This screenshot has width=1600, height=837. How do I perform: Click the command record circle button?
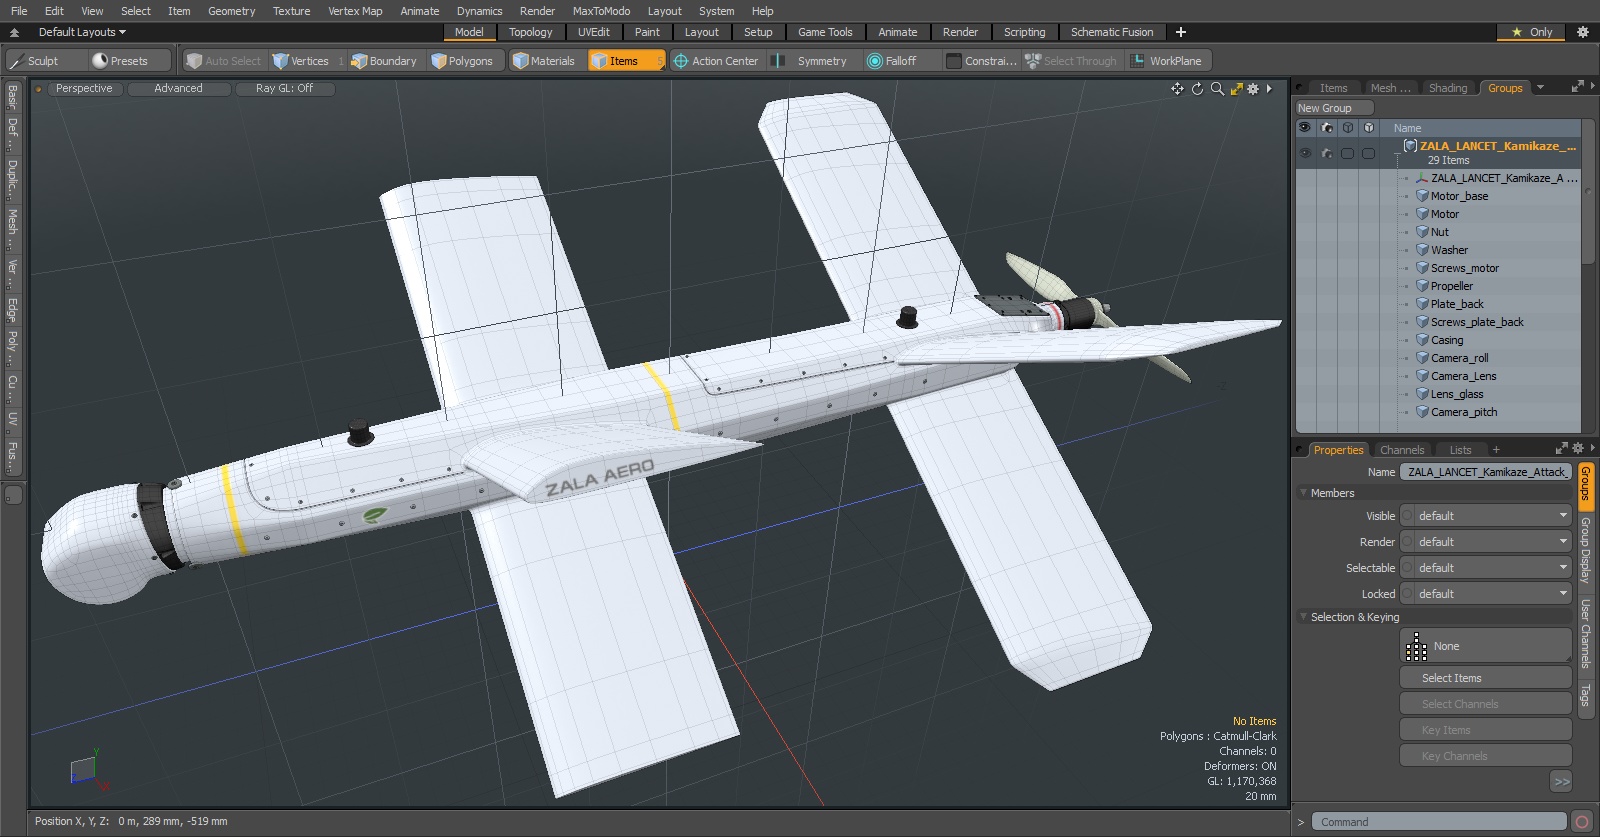click(x=1582, y=822)
